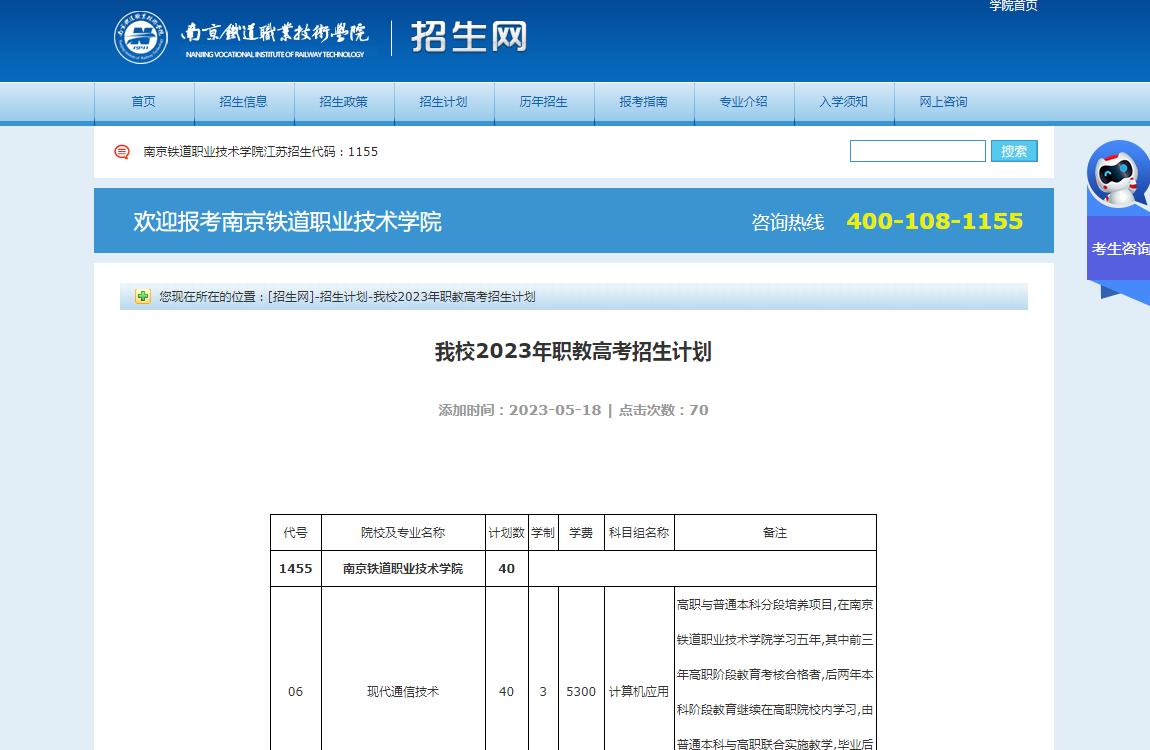1150x750 pixels.
Task: Click the 学制 table header
Action: click(543, 533)
